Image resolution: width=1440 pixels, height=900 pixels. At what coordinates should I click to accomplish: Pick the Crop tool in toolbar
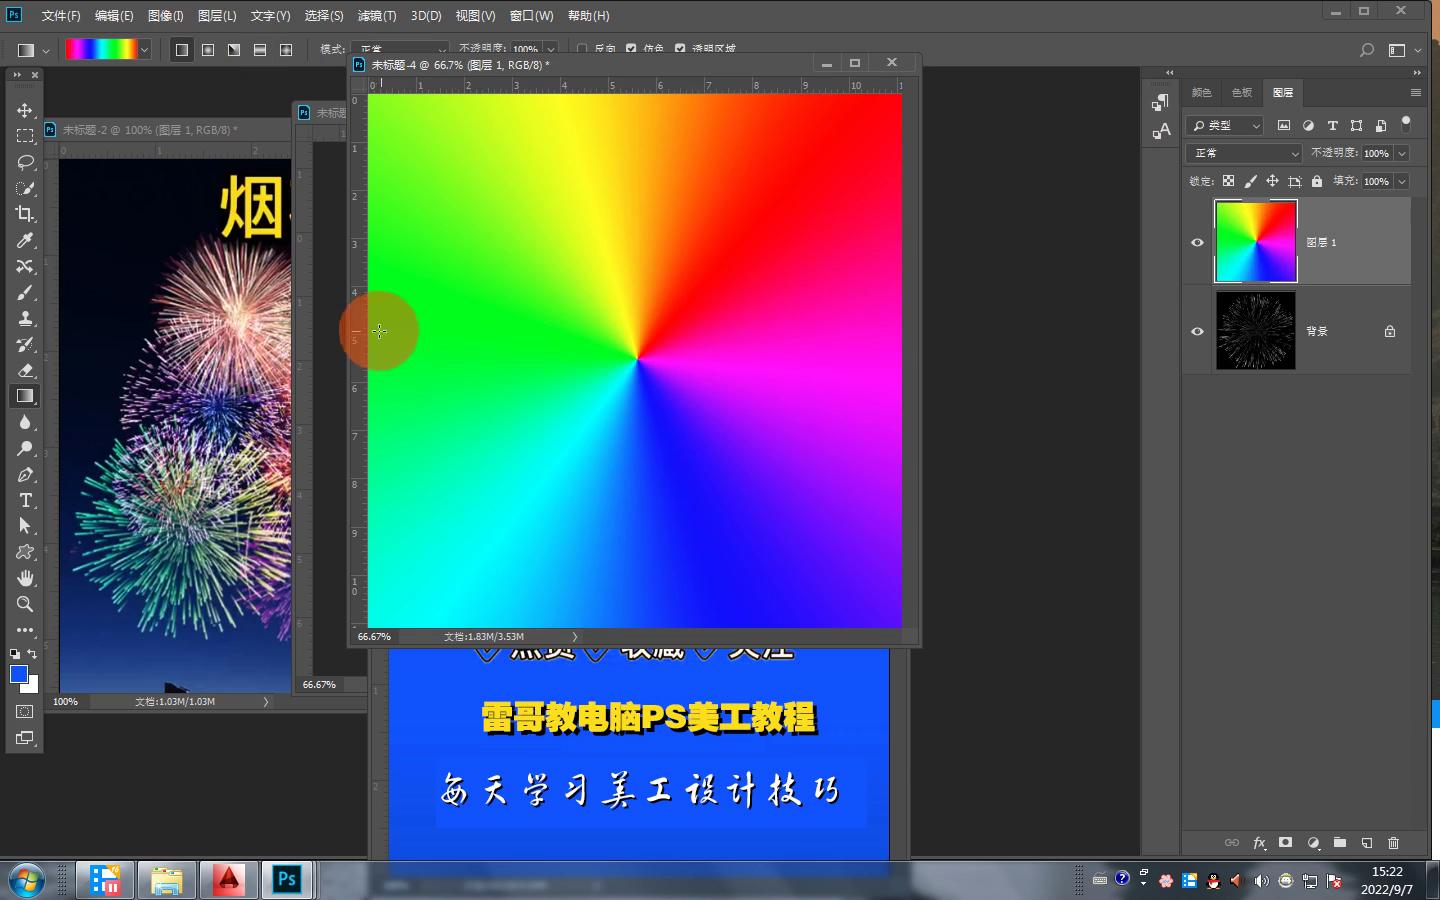[25, 214]
